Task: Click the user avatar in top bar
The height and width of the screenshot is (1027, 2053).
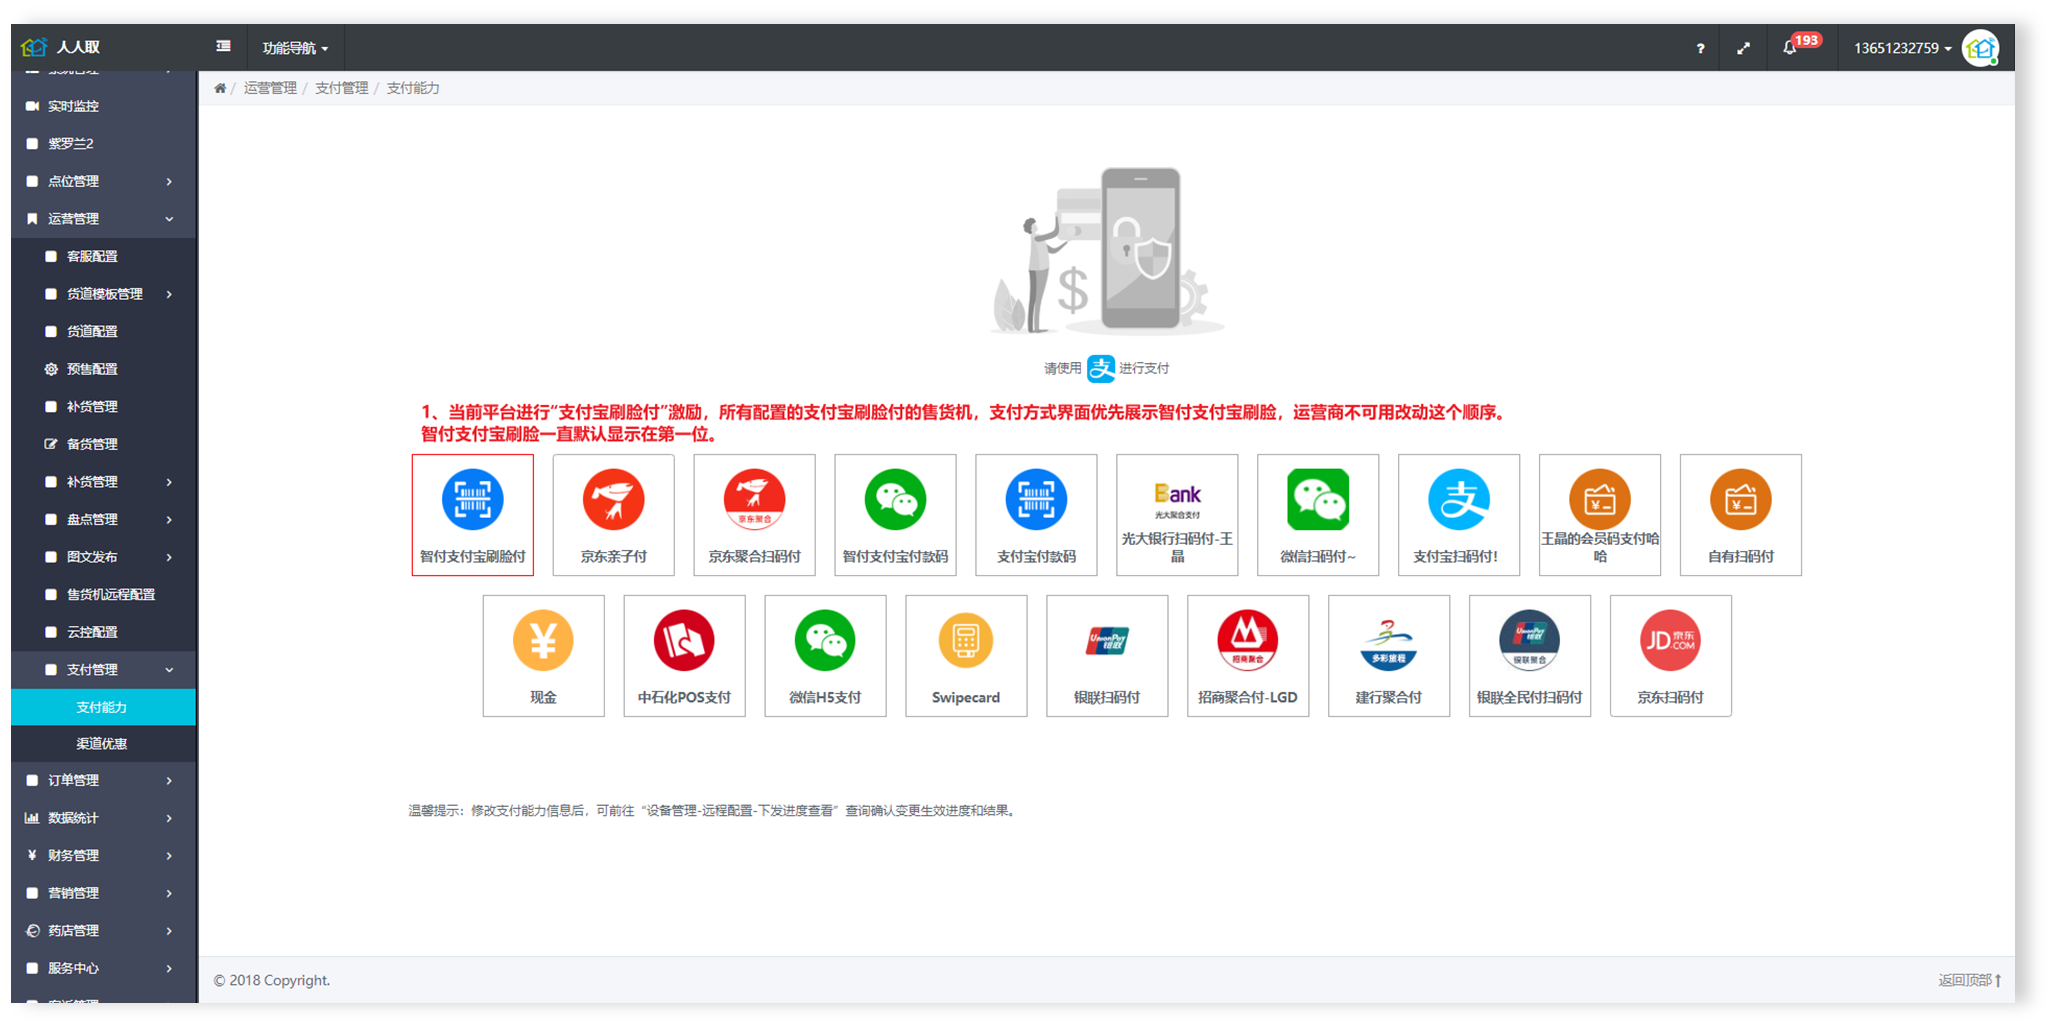Action: click(x=1981, y=48)
